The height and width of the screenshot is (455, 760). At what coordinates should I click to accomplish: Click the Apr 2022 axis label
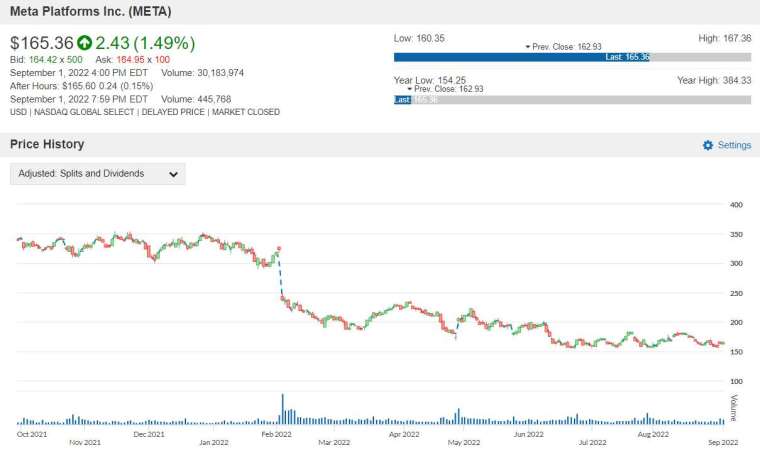pos(404,434)
